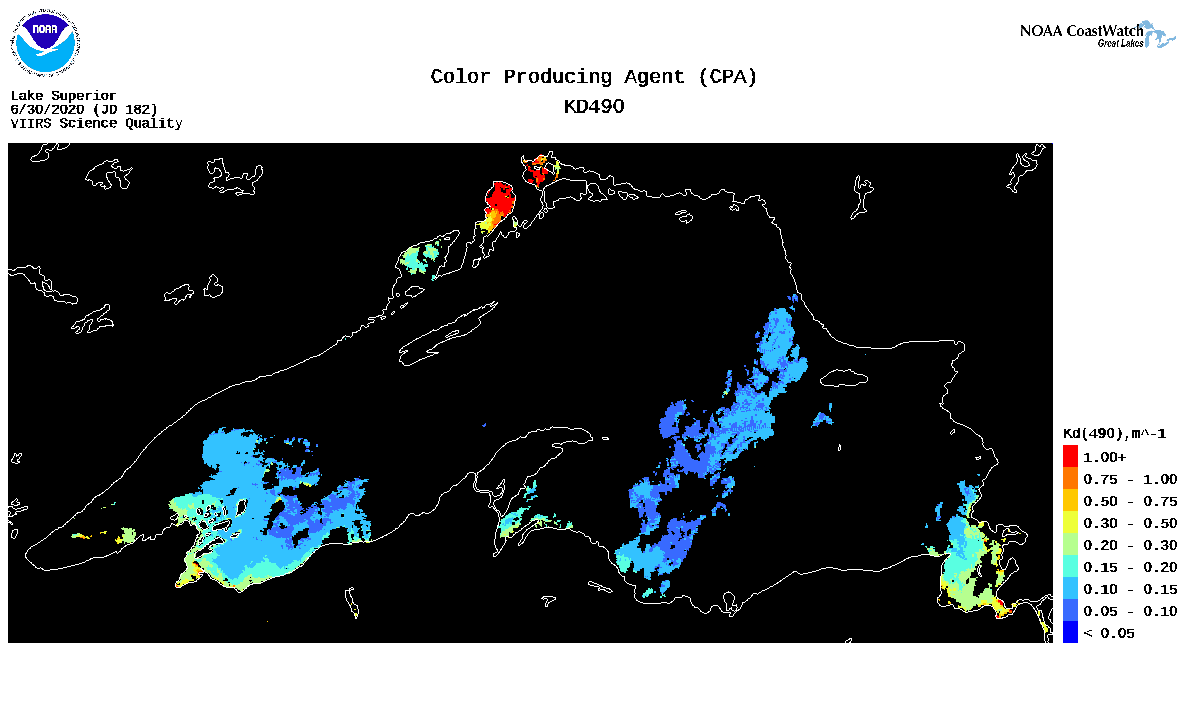This screenshot has height=703, width=1188.
Task: Click the '0.20 - 0.30' legend label
Action: tap(1130, 545)
